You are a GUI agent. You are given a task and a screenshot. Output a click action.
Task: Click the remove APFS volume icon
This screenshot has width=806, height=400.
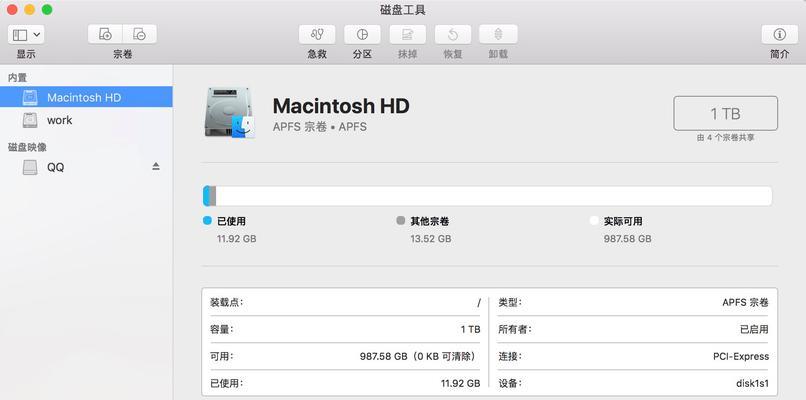click(x=139, y=34)
